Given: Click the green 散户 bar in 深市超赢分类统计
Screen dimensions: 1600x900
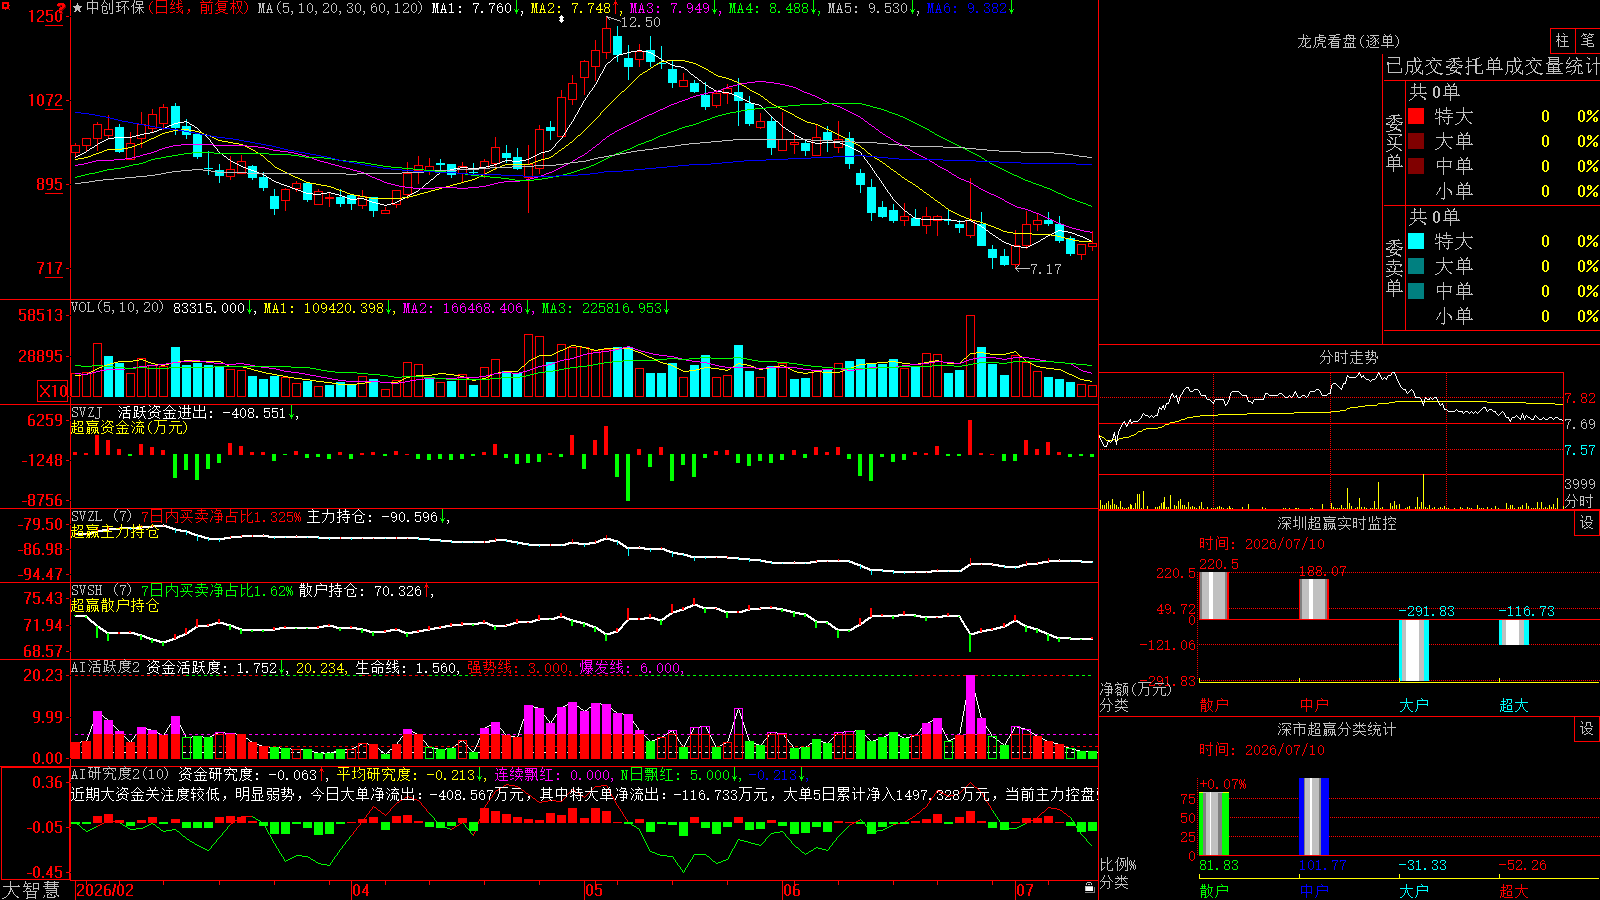Looking at the screenshot, I should pos(1213,824).
